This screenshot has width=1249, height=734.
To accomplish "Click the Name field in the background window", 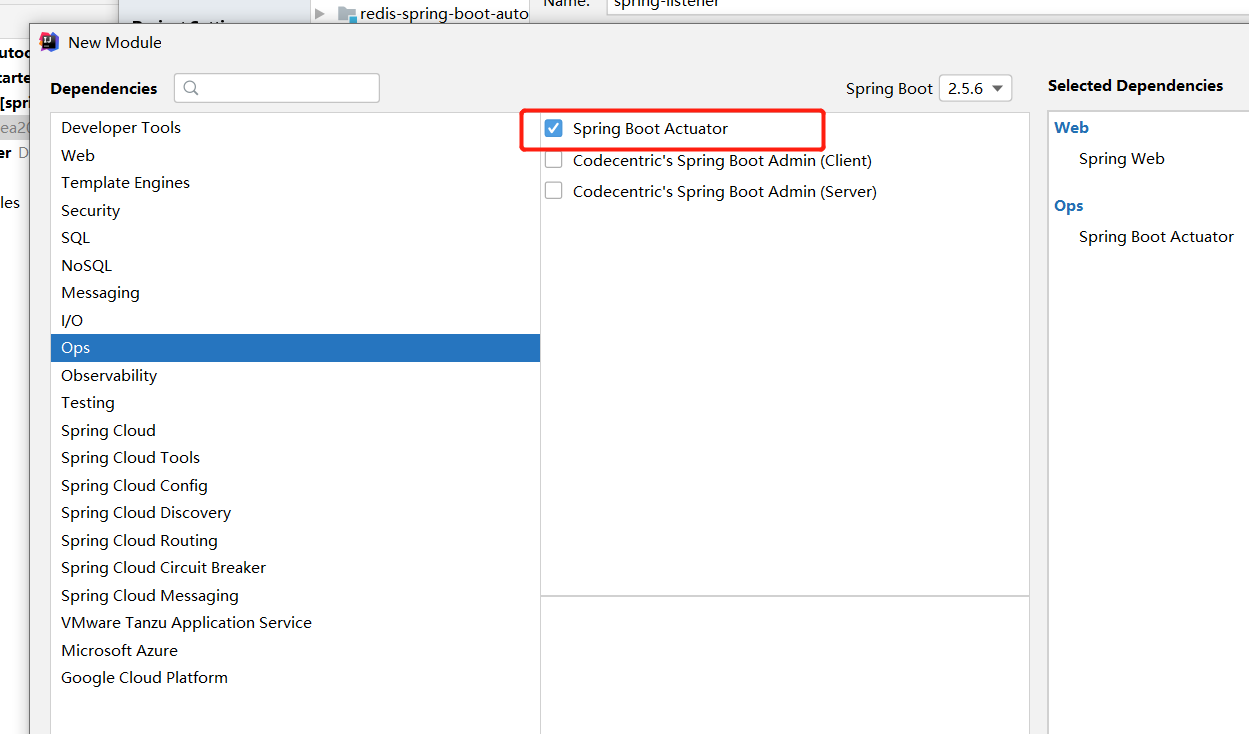I will (928, 6).
